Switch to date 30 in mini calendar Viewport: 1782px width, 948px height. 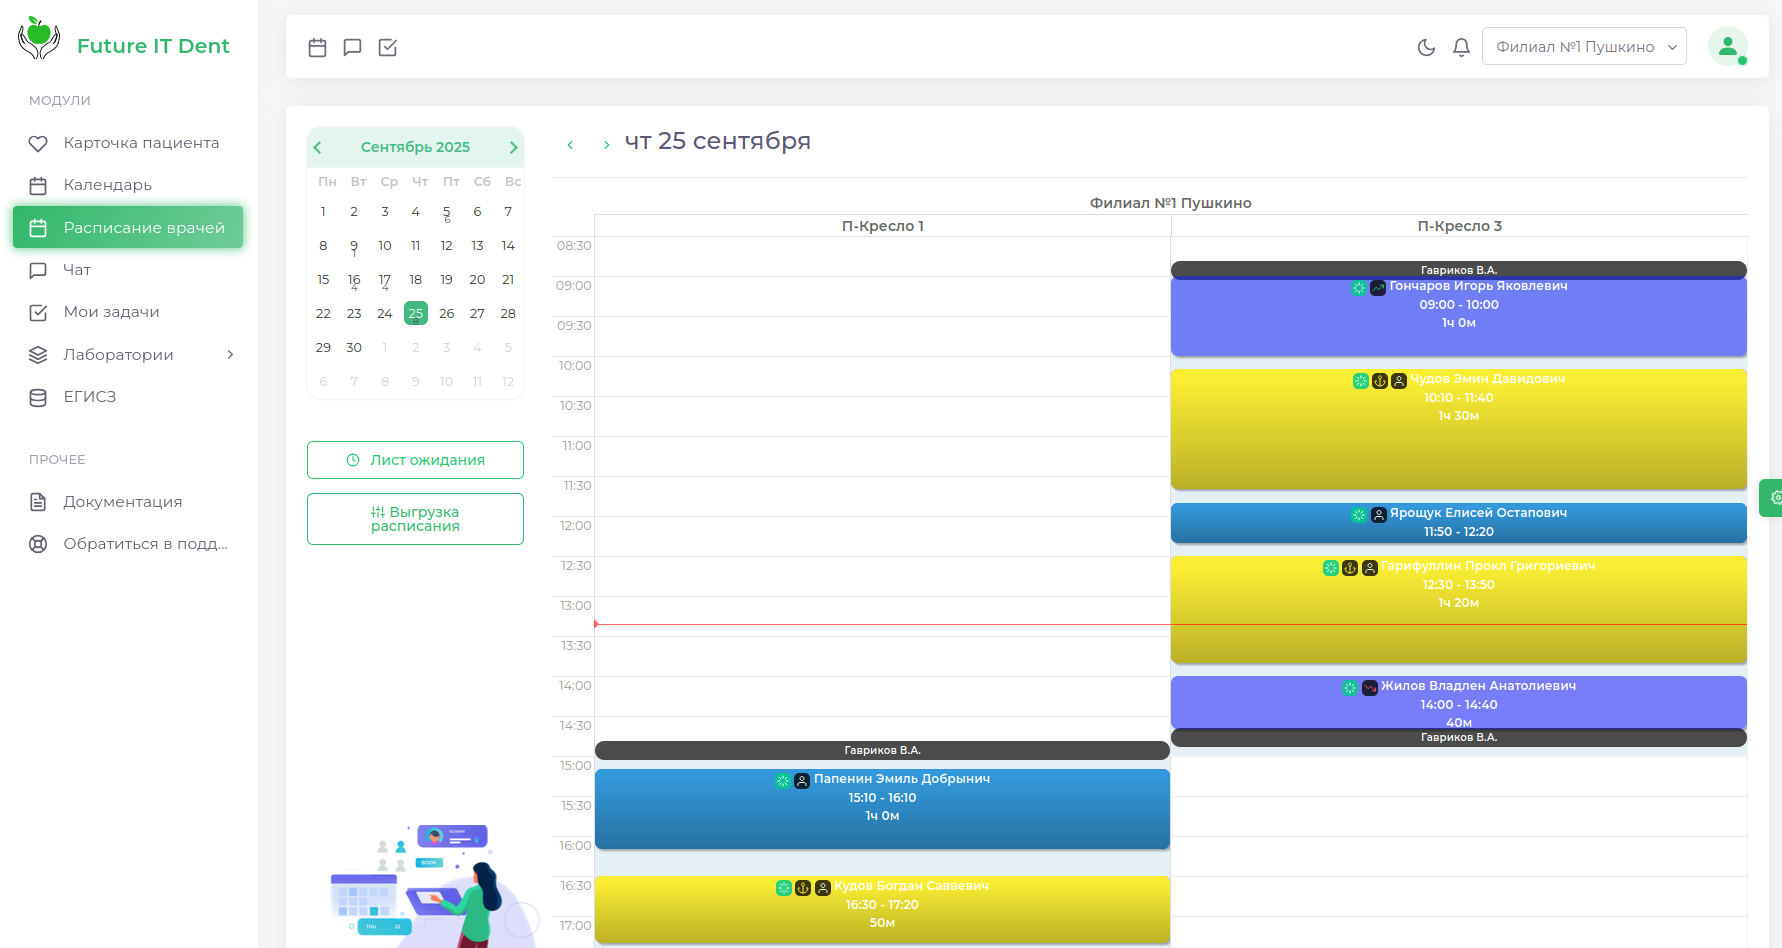tap(354, 347)
